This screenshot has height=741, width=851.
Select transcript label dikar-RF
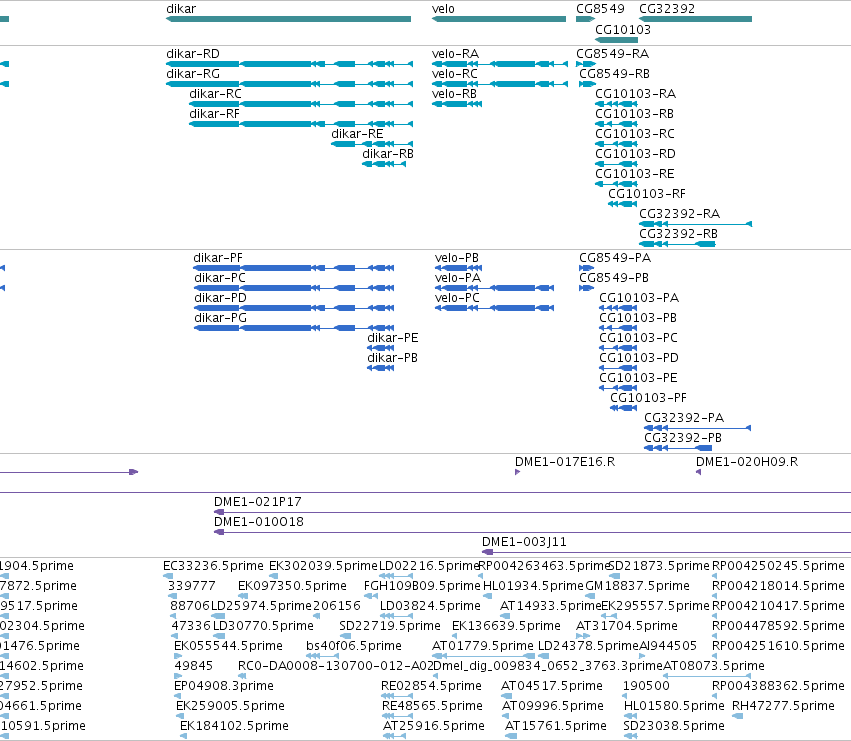[214, 114]
